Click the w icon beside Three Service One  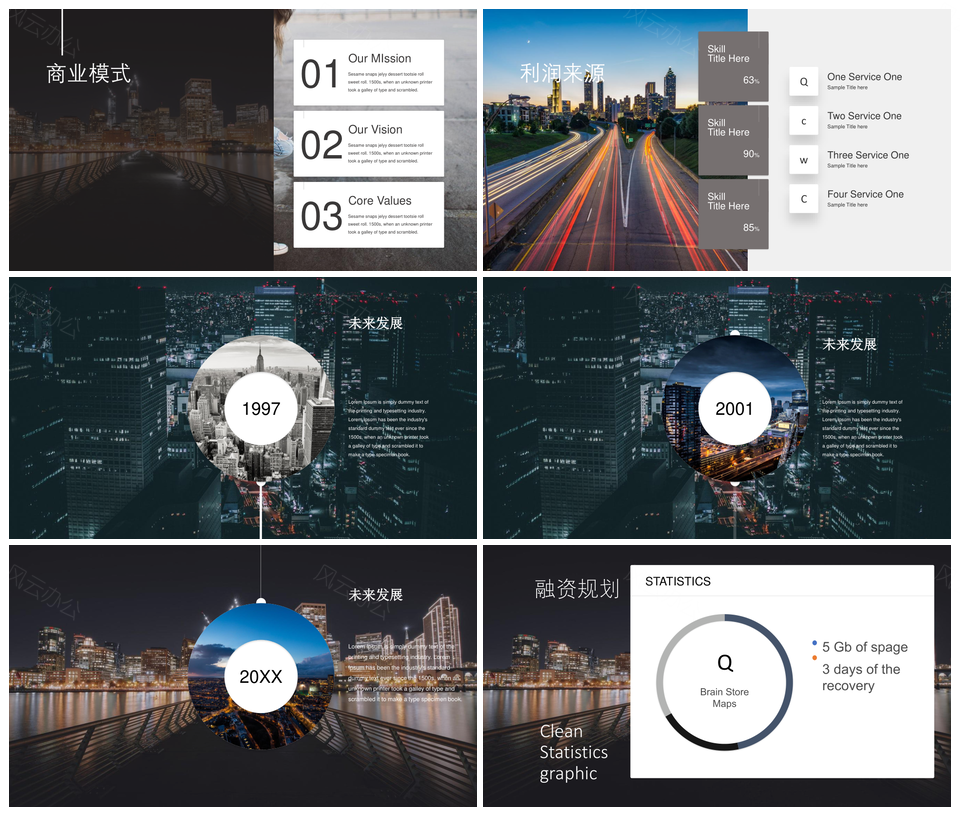coord(803,160)
